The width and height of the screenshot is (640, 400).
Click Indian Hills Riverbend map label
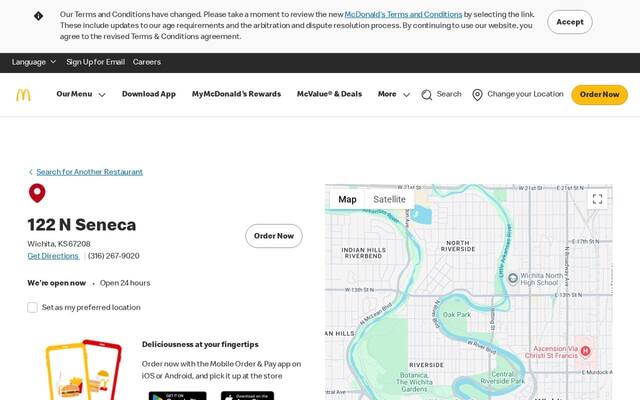(x=363, y=253)
